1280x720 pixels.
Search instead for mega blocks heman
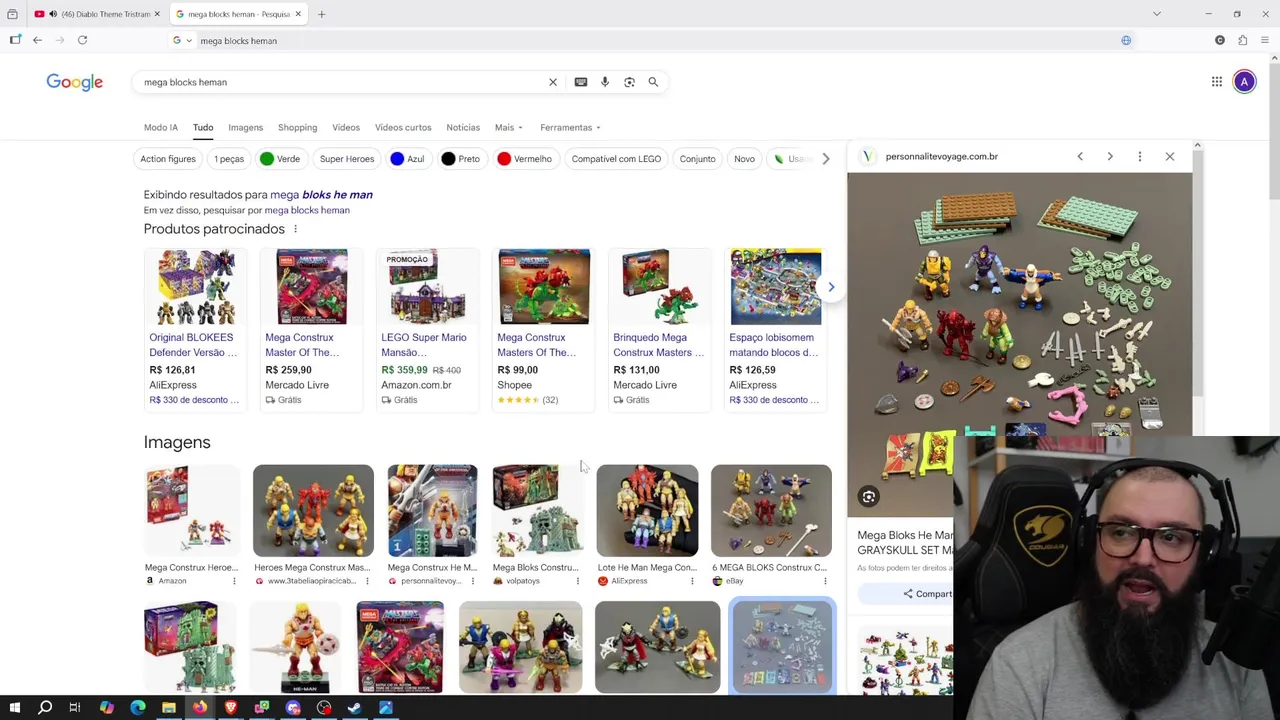307,211
